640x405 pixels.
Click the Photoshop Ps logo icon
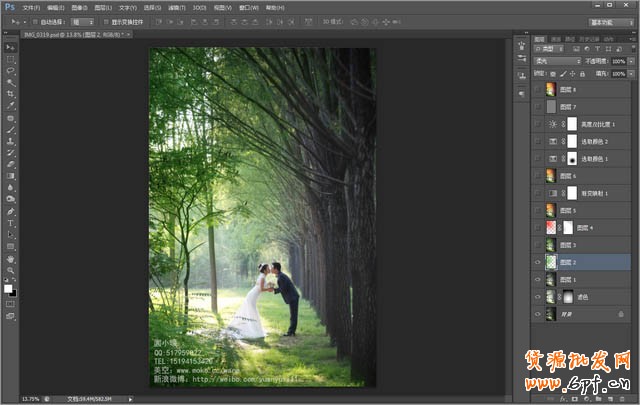pos(9,7)
